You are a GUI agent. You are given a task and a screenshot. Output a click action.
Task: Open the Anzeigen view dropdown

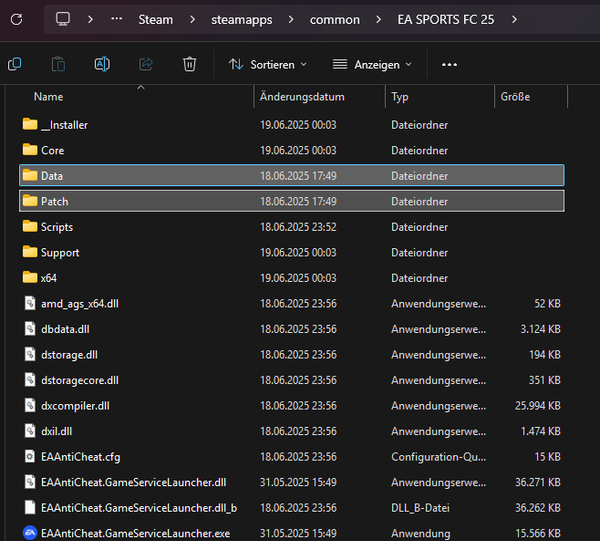(372, 65)
